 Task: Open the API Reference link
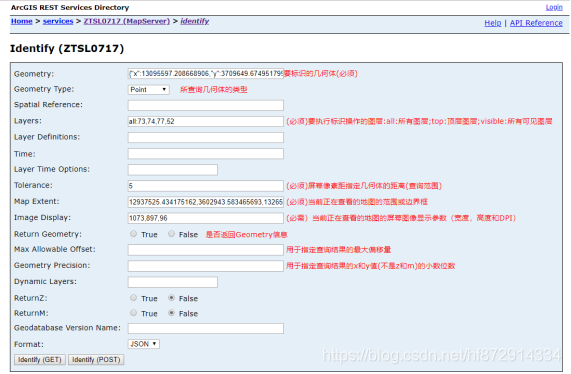(536, 23)
